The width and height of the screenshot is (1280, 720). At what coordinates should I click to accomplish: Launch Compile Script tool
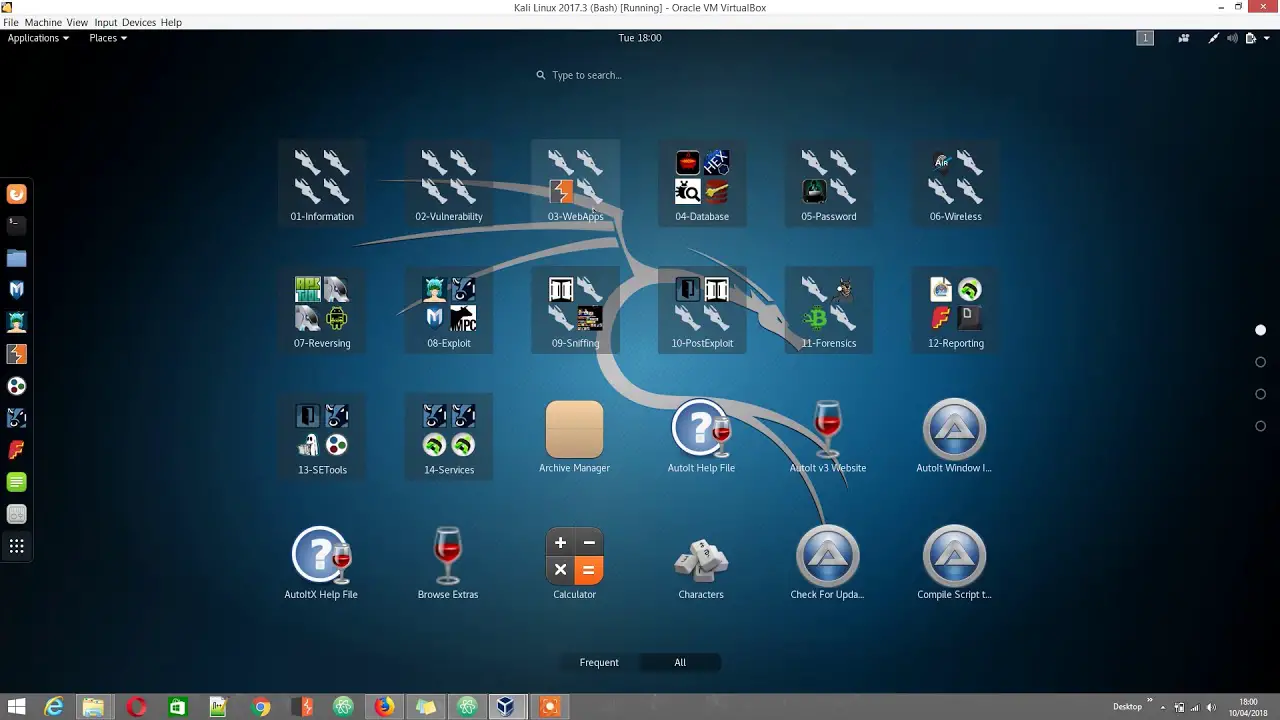click(954, 564)
